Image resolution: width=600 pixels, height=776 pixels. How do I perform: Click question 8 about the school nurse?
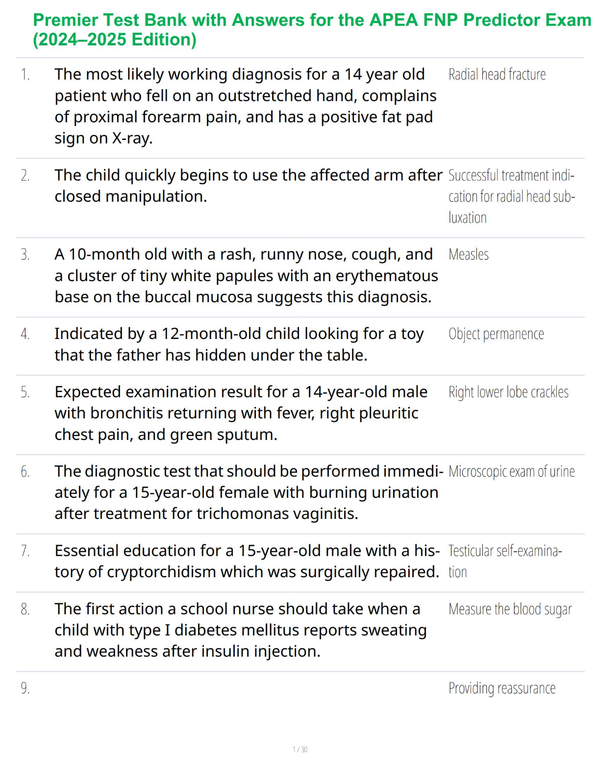pos(241,630)
